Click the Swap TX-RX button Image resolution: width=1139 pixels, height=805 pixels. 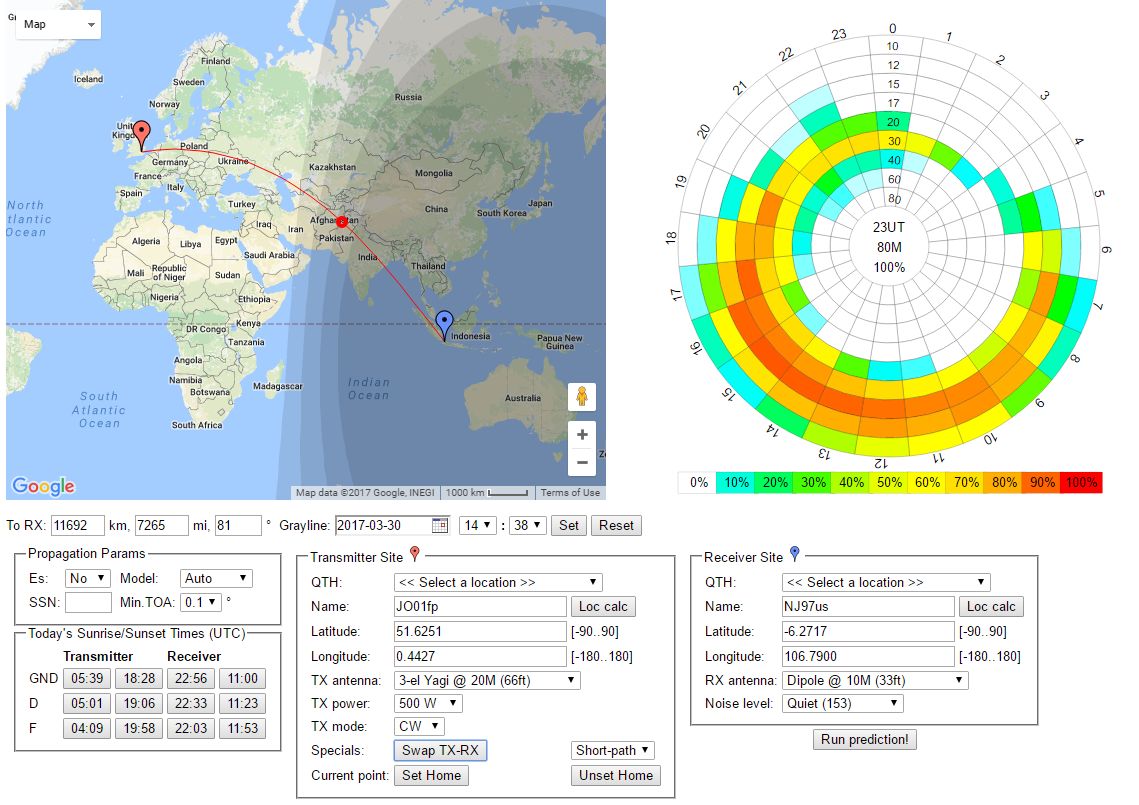coord(441,750)
